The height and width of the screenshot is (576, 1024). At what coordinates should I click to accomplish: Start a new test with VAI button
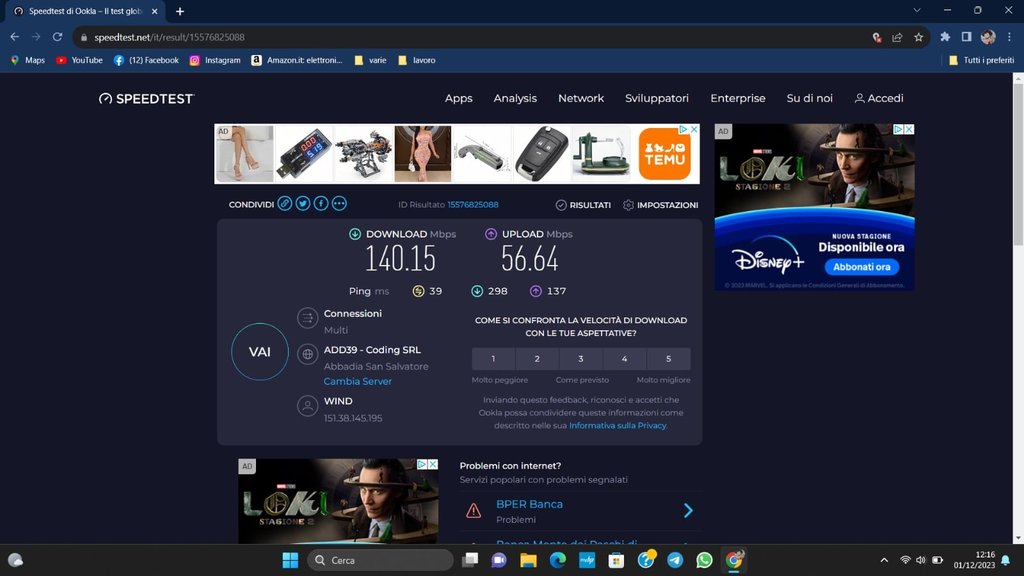coord(260,352)
